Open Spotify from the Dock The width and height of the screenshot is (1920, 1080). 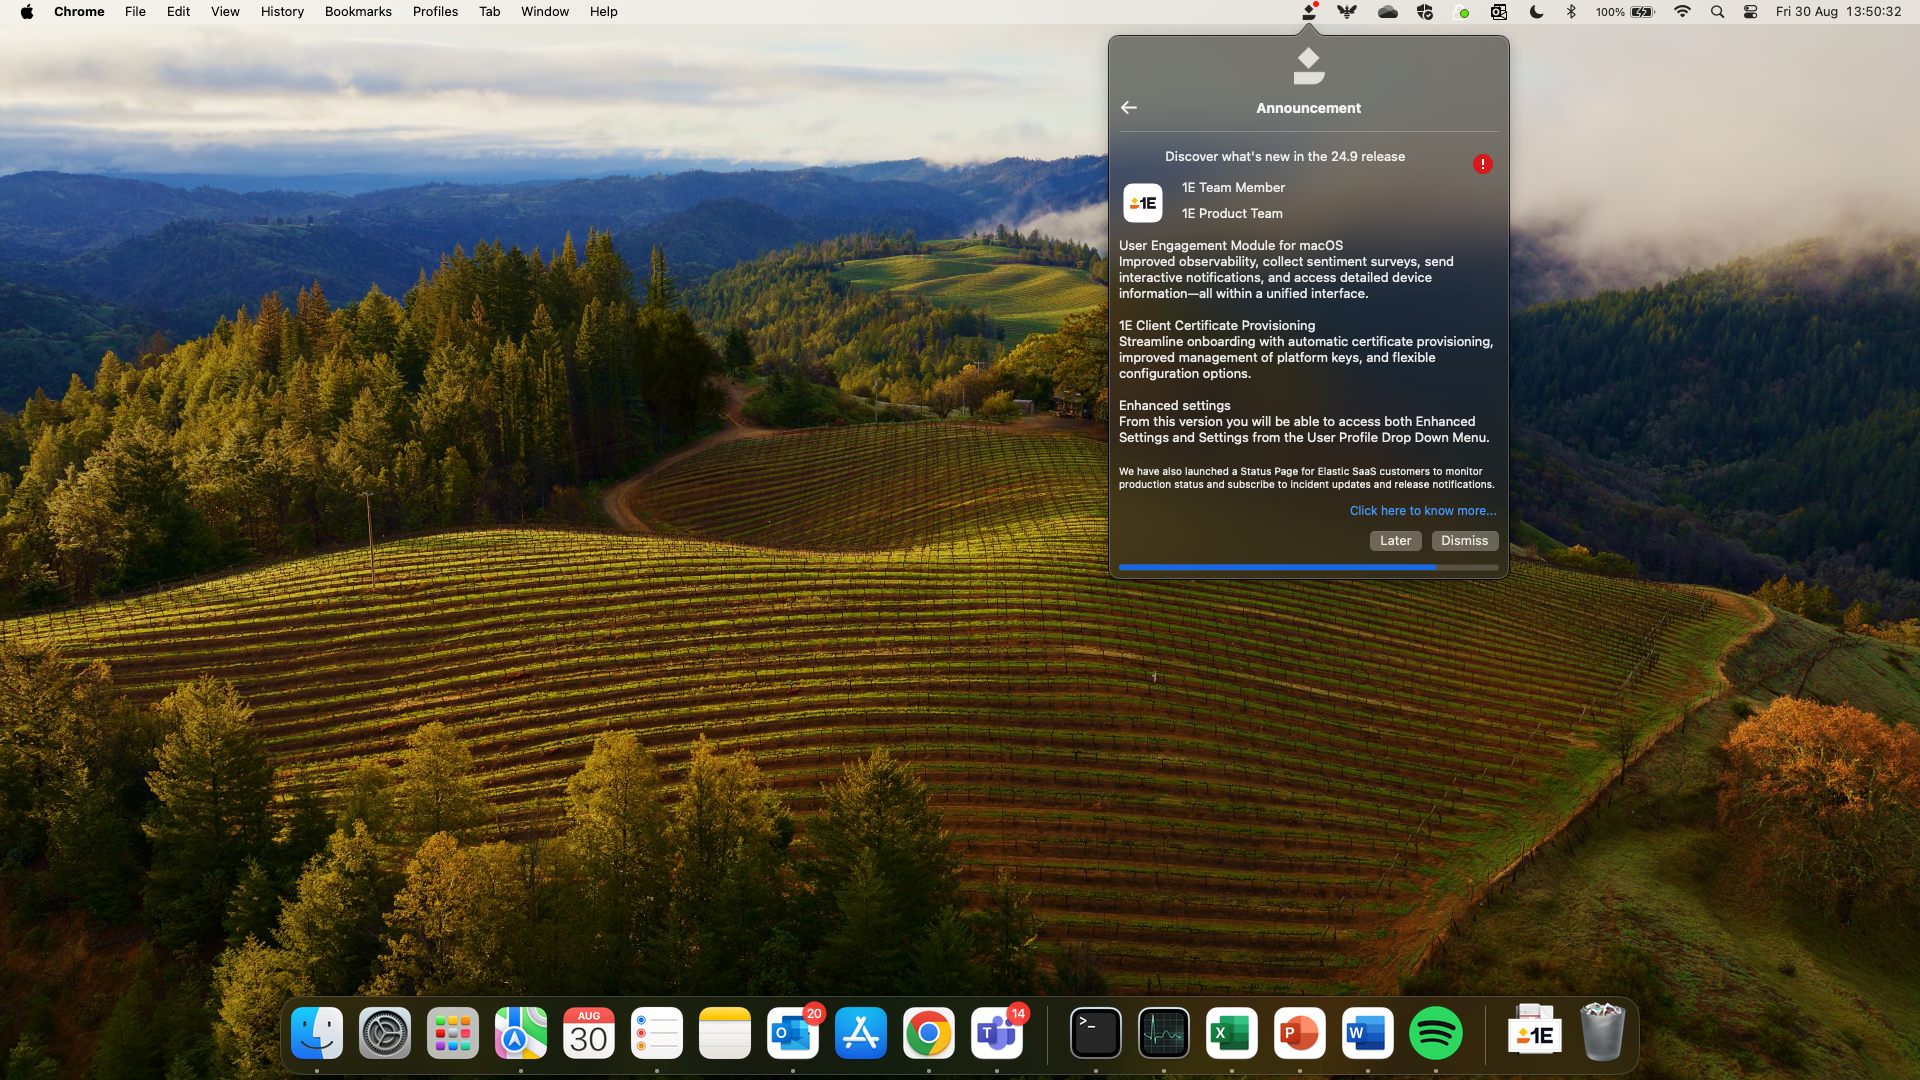[x=1435, y=1033]
